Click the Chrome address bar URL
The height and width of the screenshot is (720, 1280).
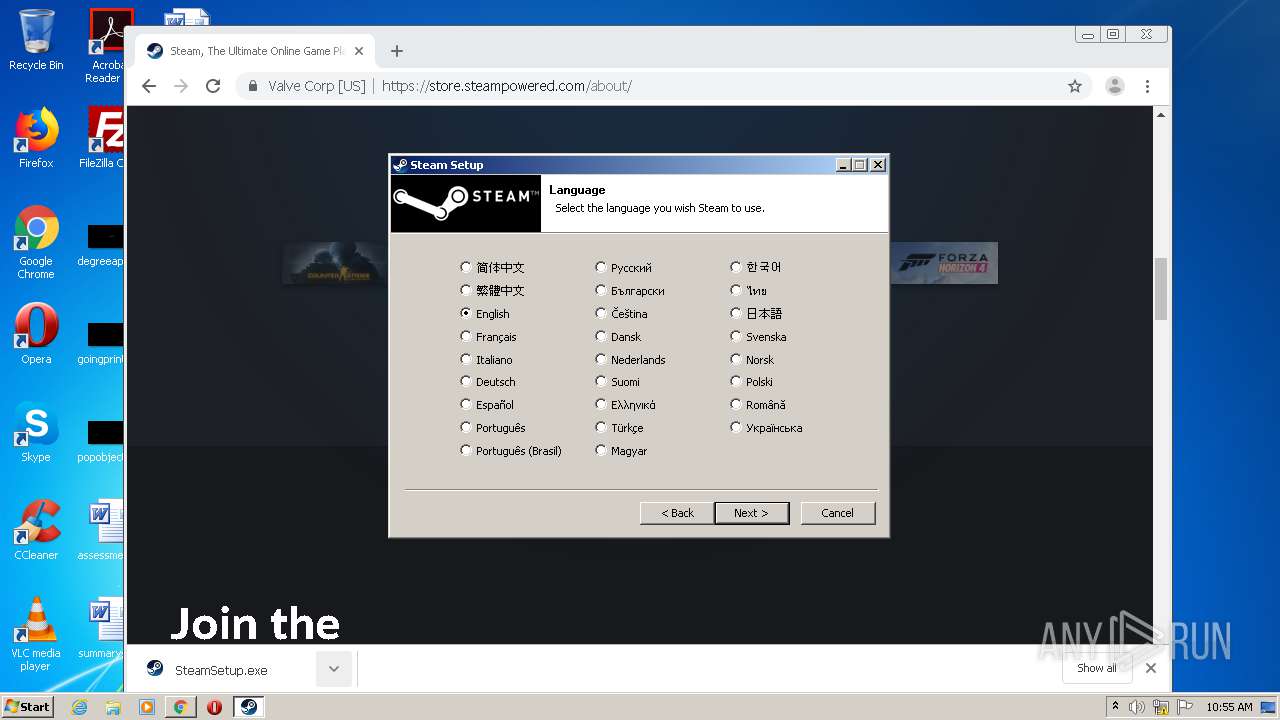[x=507, y=86]
